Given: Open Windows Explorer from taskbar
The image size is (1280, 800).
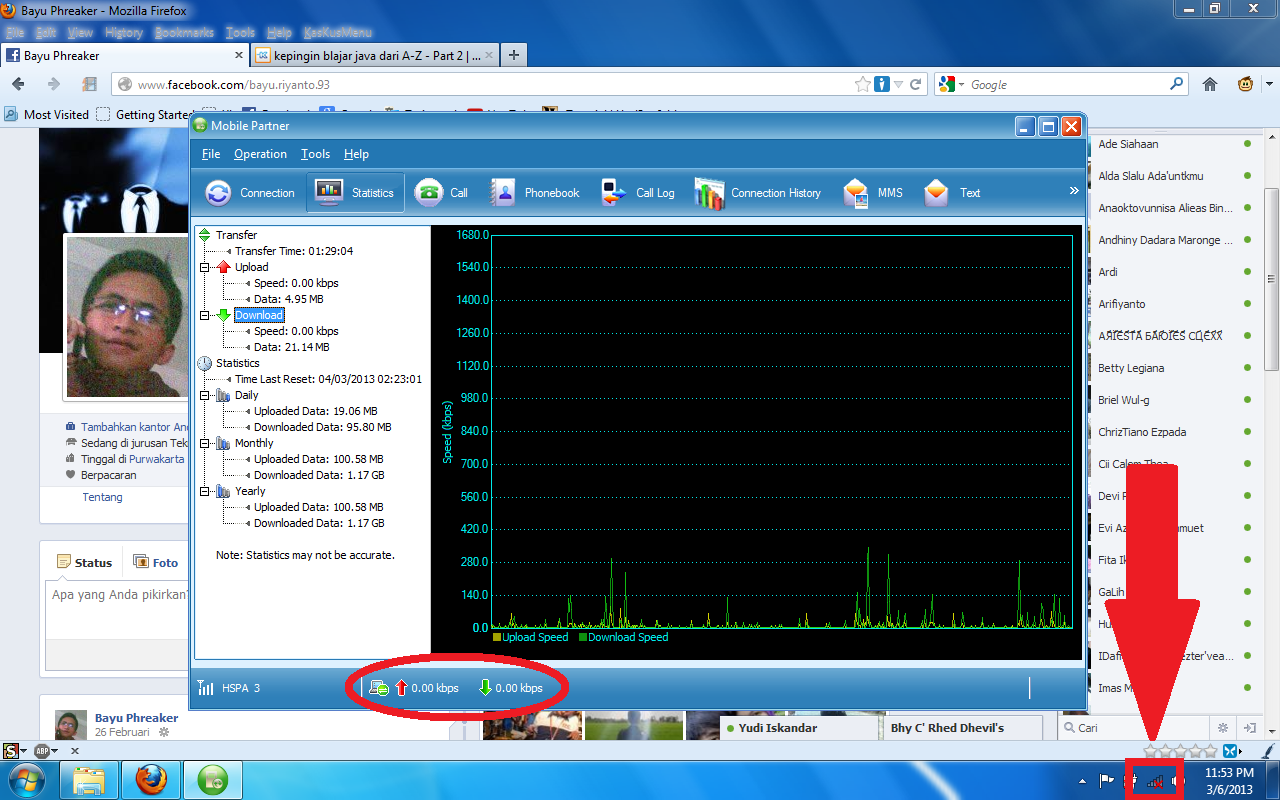Looking at the screenshot, I should [x=89, y=779].
